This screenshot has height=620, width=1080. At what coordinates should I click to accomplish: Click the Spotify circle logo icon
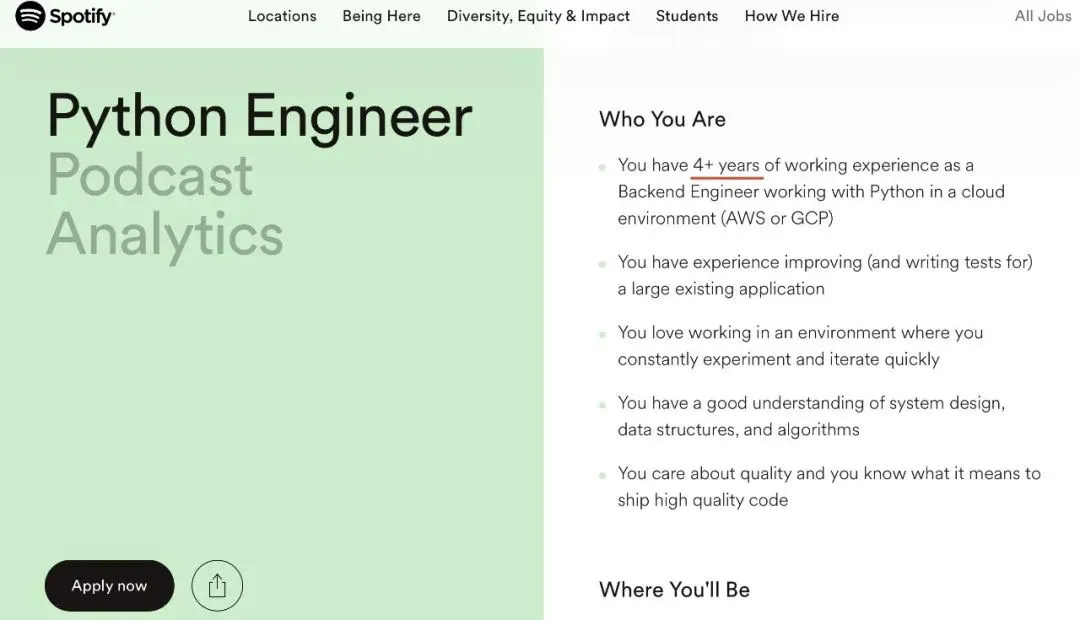(30, 16)
